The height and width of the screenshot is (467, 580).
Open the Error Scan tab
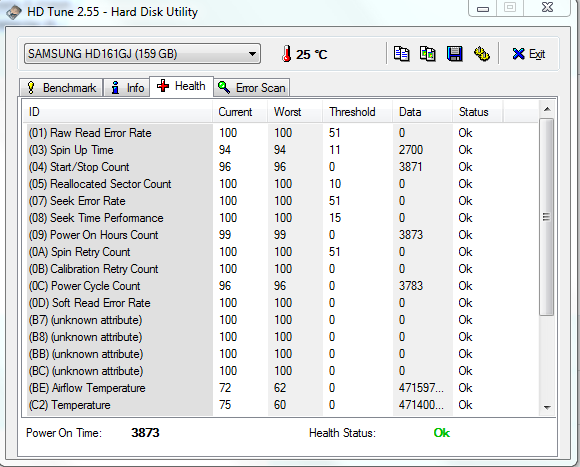pos(252,88)
